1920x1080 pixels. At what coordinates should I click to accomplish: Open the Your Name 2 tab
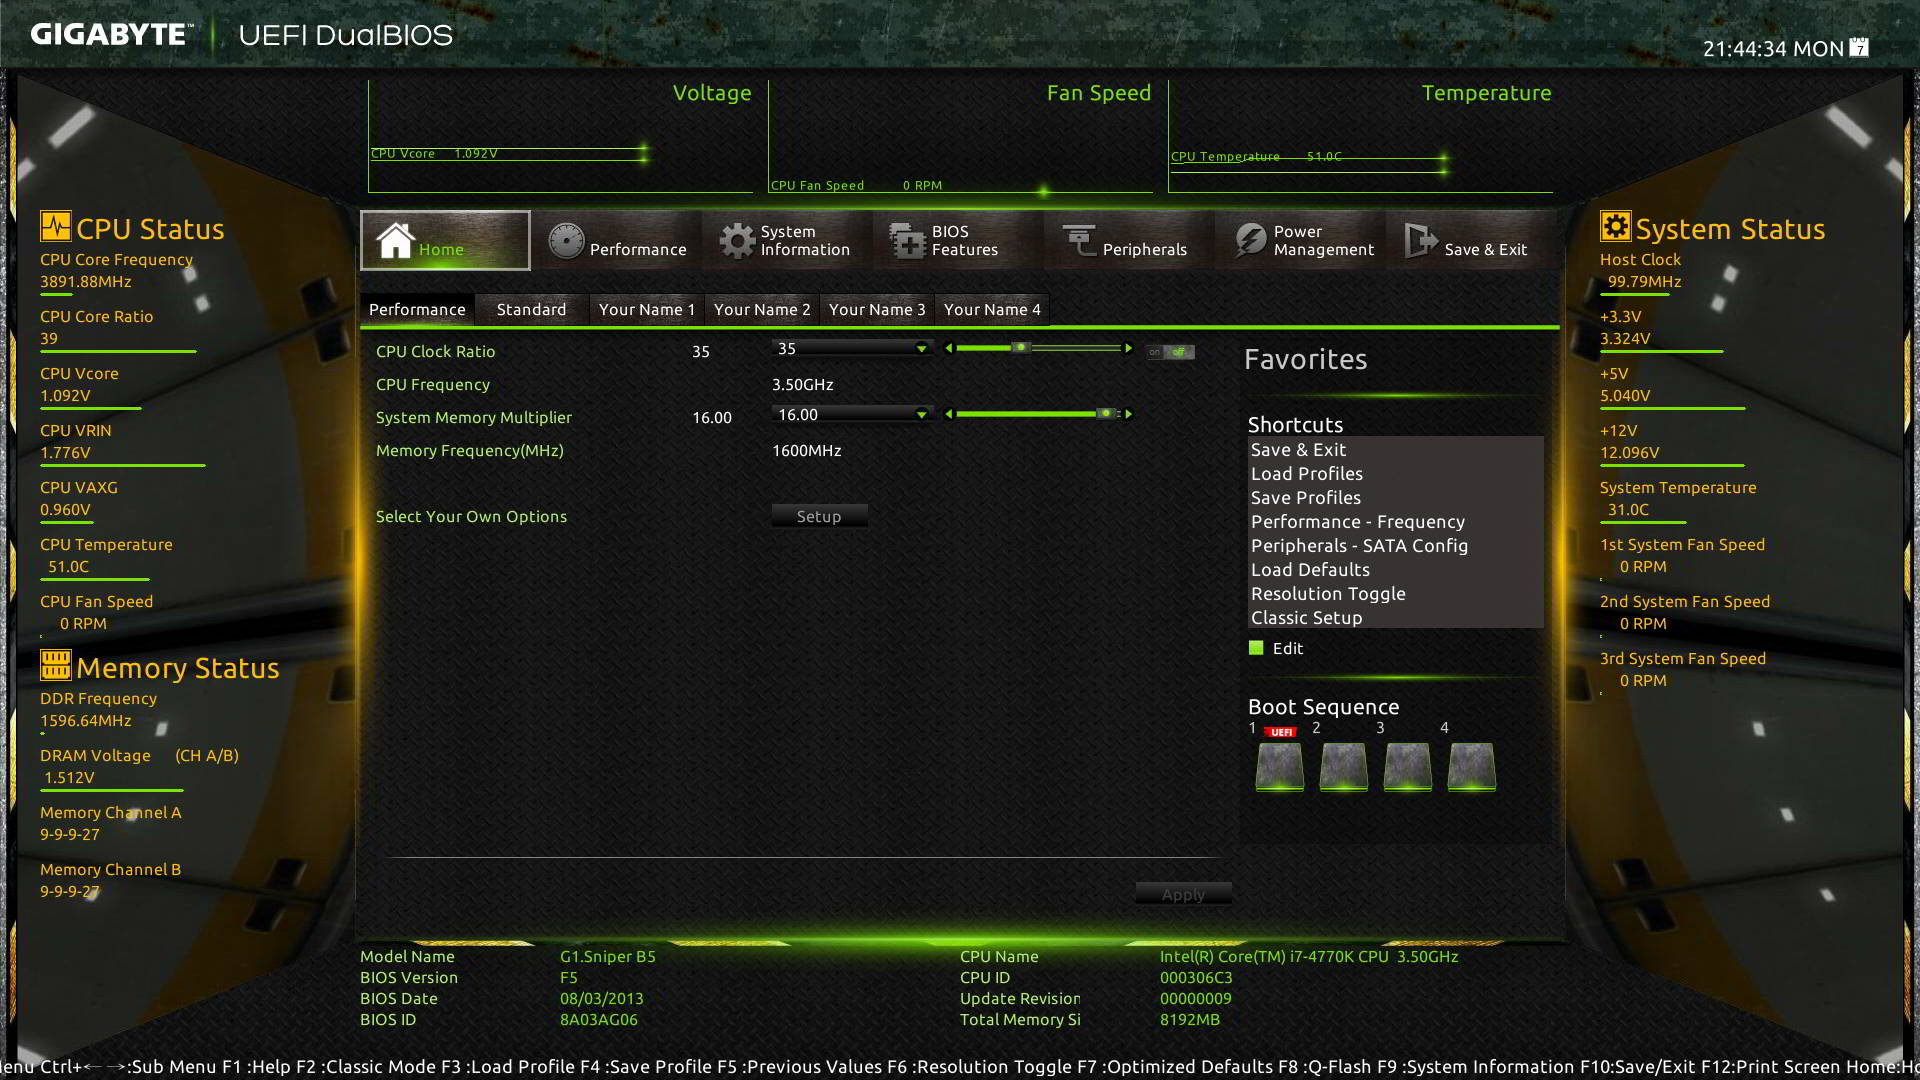coord(761,309)
